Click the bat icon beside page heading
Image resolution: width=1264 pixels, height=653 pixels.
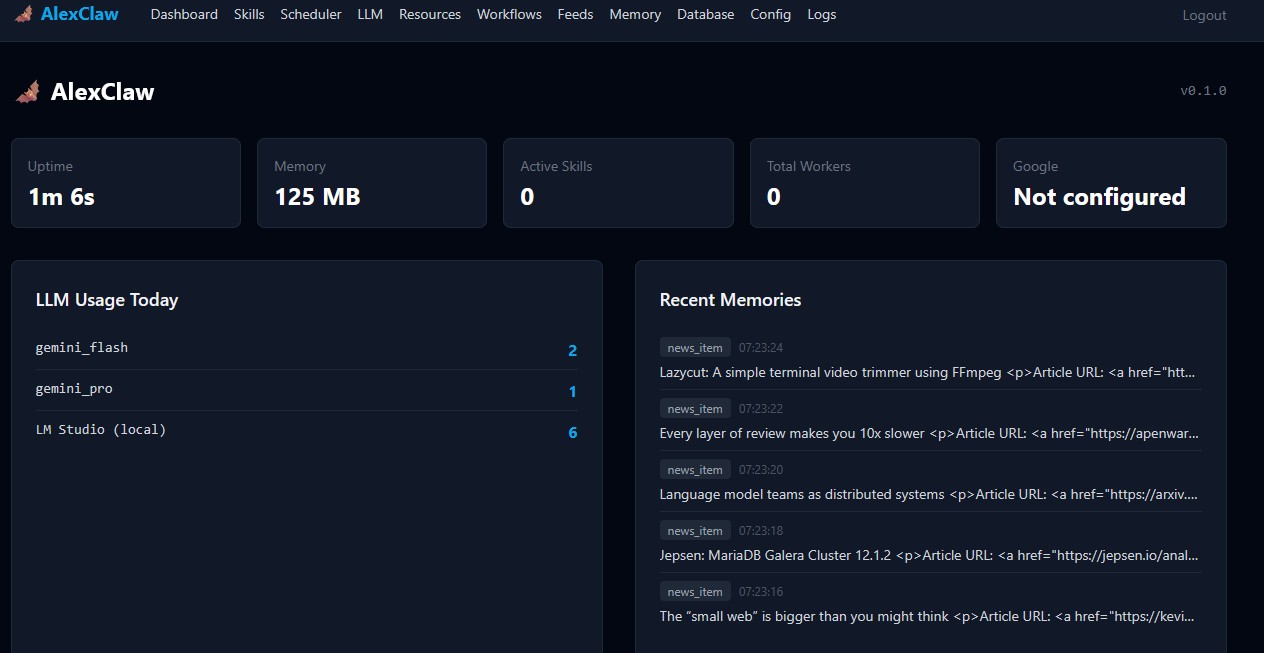coord(28,92)
